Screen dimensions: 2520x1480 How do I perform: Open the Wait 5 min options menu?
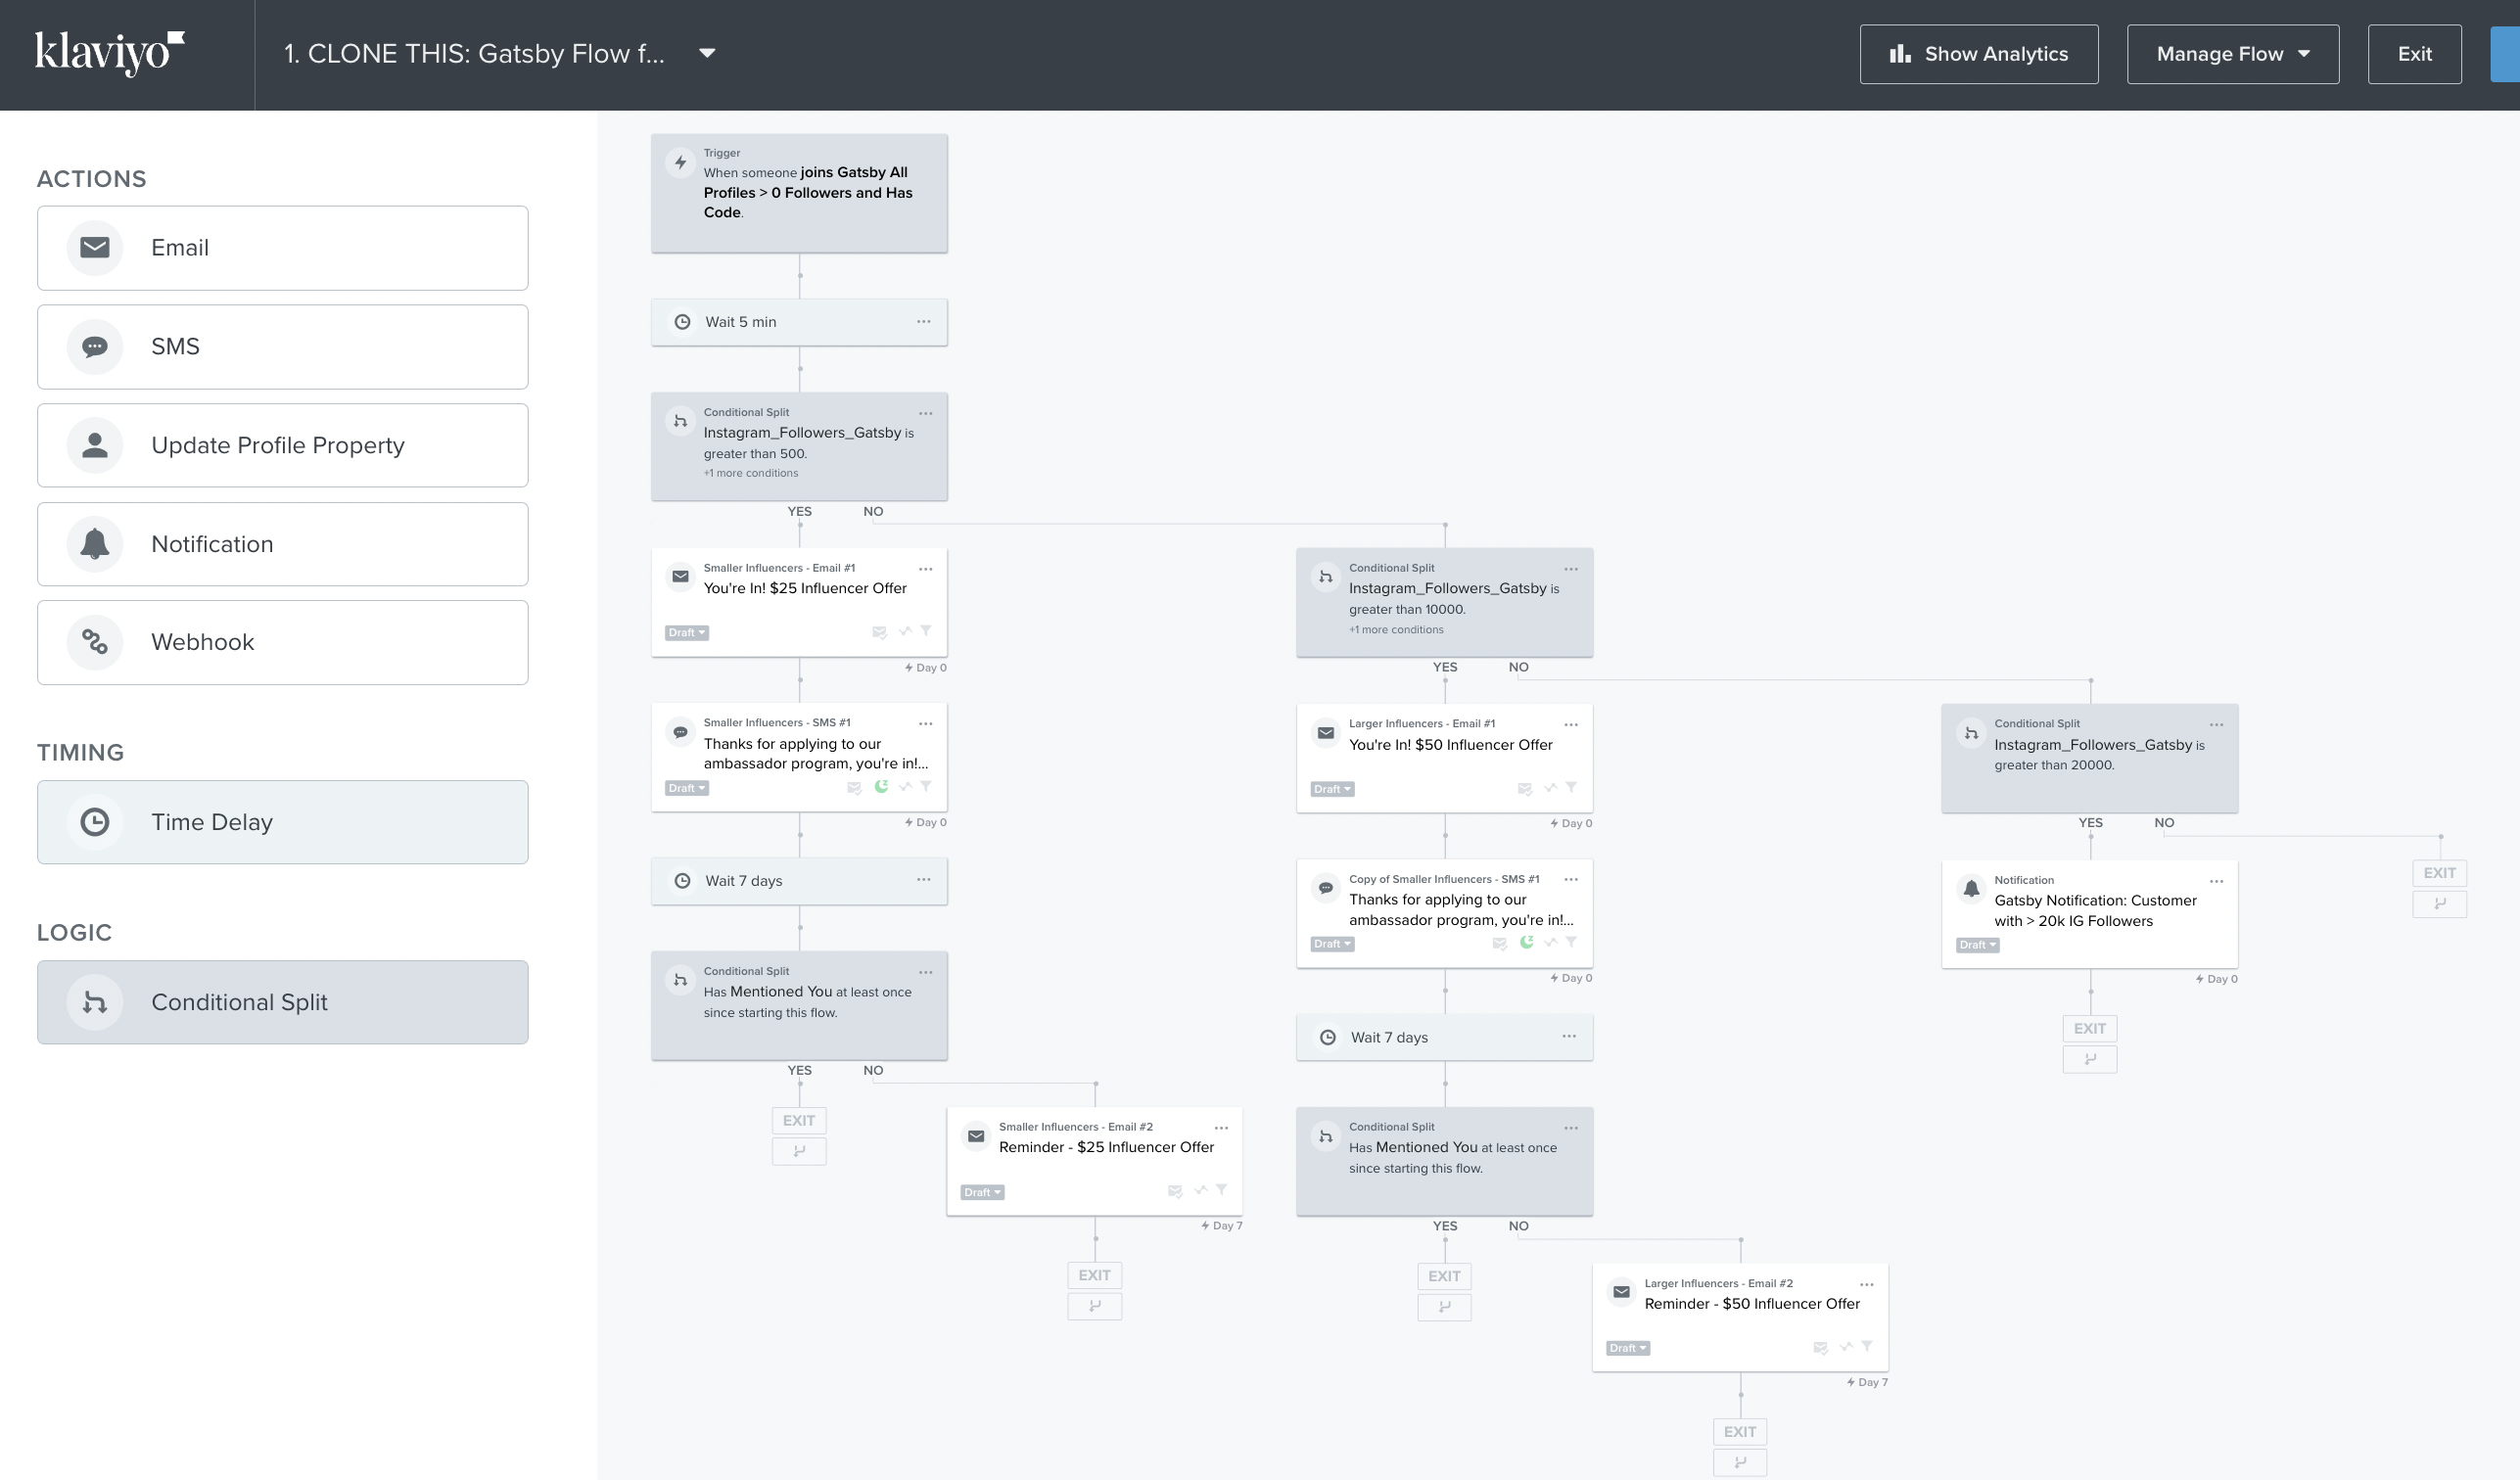[923, 321]
